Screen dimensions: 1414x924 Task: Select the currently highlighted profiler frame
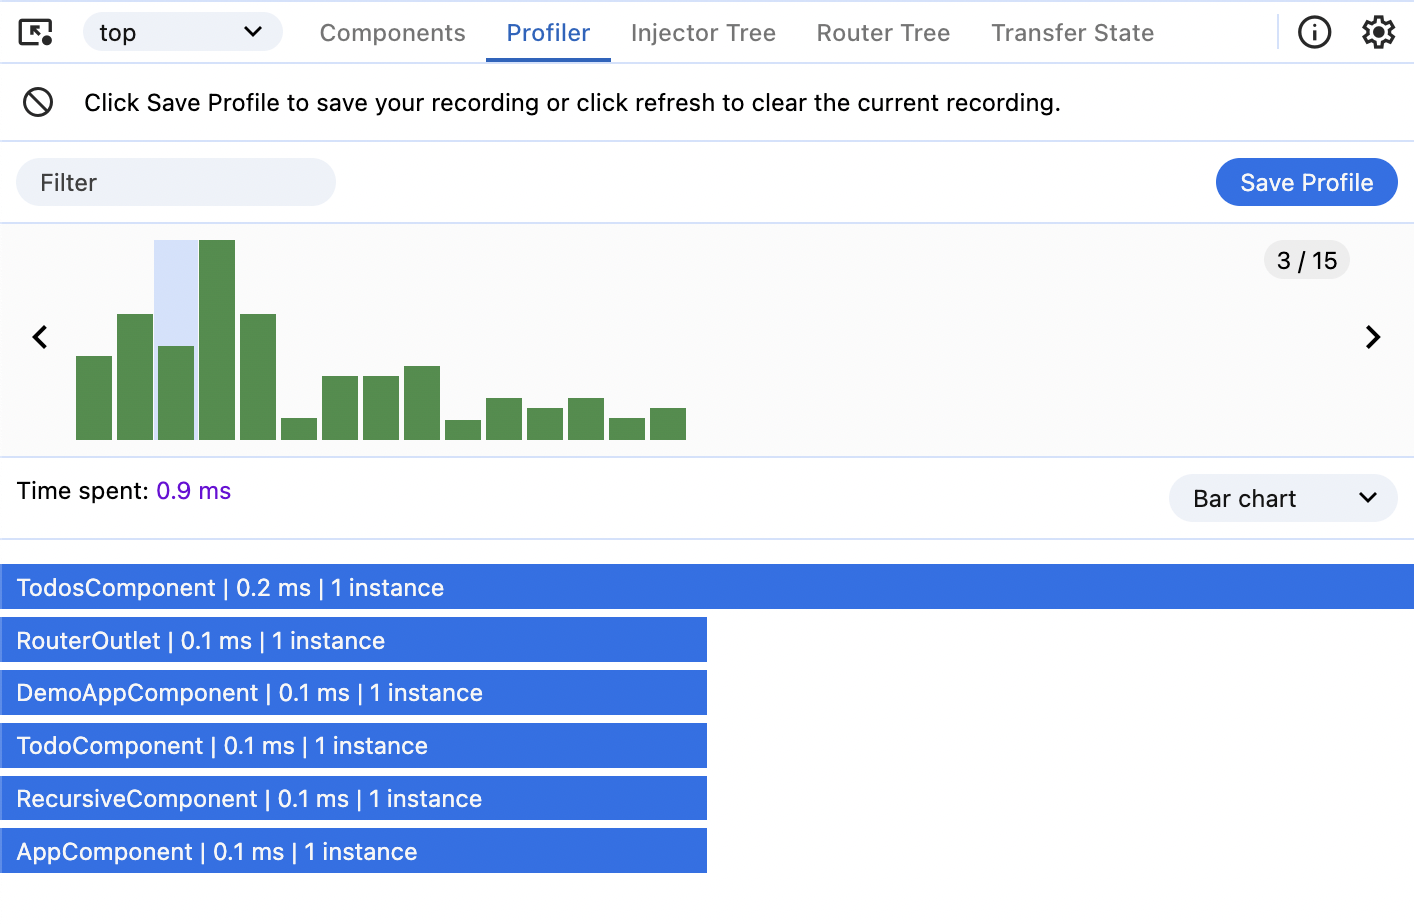point(175,340)
